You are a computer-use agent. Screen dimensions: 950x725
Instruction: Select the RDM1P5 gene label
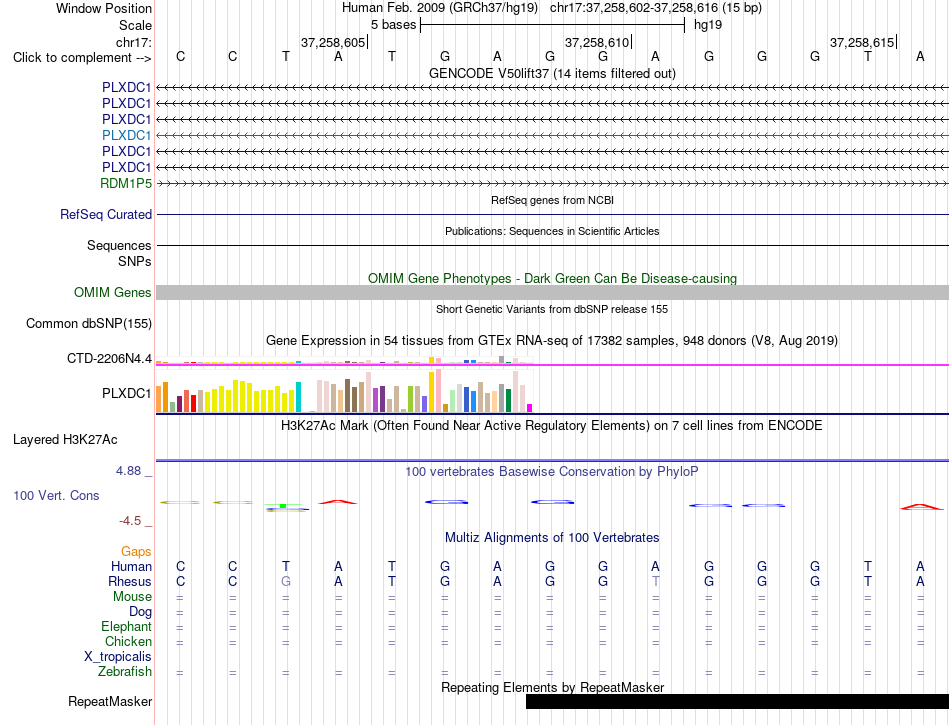[126, 183]
